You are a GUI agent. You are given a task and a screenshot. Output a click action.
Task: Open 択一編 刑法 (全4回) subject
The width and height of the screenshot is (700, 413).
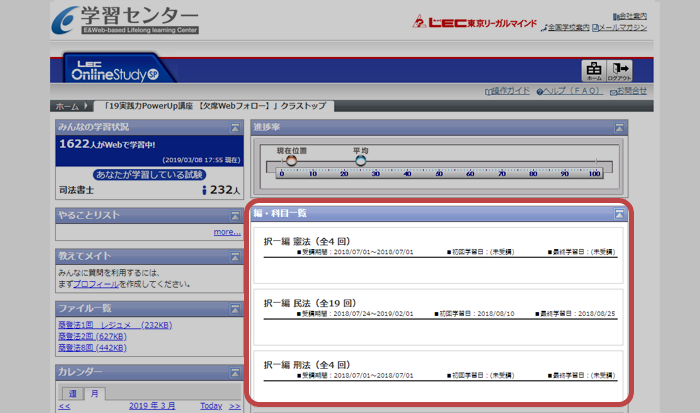307,365
